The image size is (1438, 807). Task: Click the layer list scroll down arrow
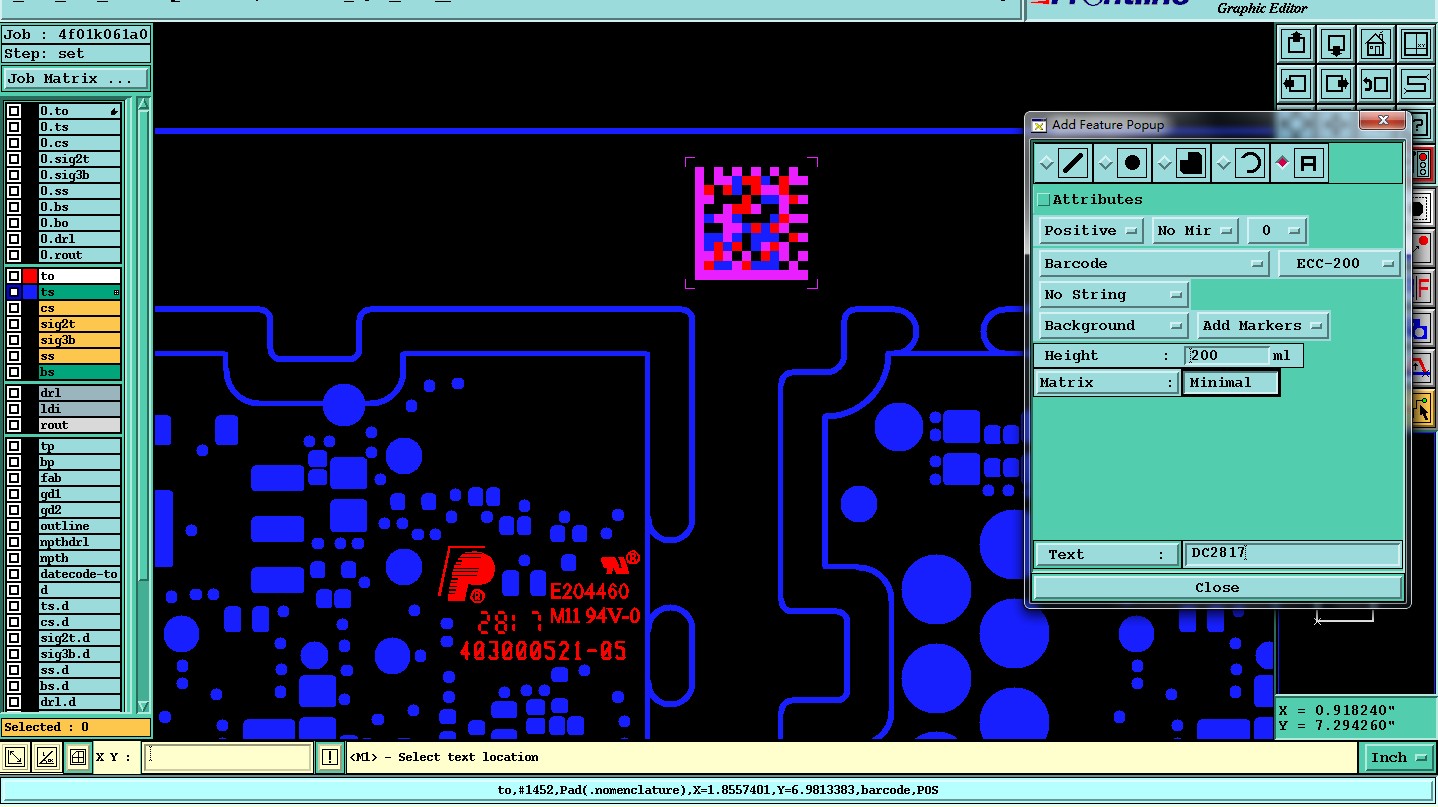tap(143, 706)
